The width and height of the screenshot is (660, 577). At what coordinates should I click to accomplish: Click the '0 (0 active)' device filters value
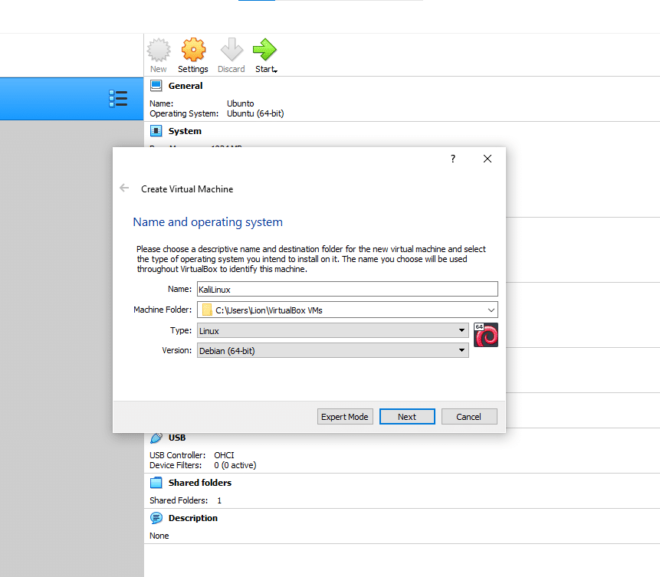235,465
